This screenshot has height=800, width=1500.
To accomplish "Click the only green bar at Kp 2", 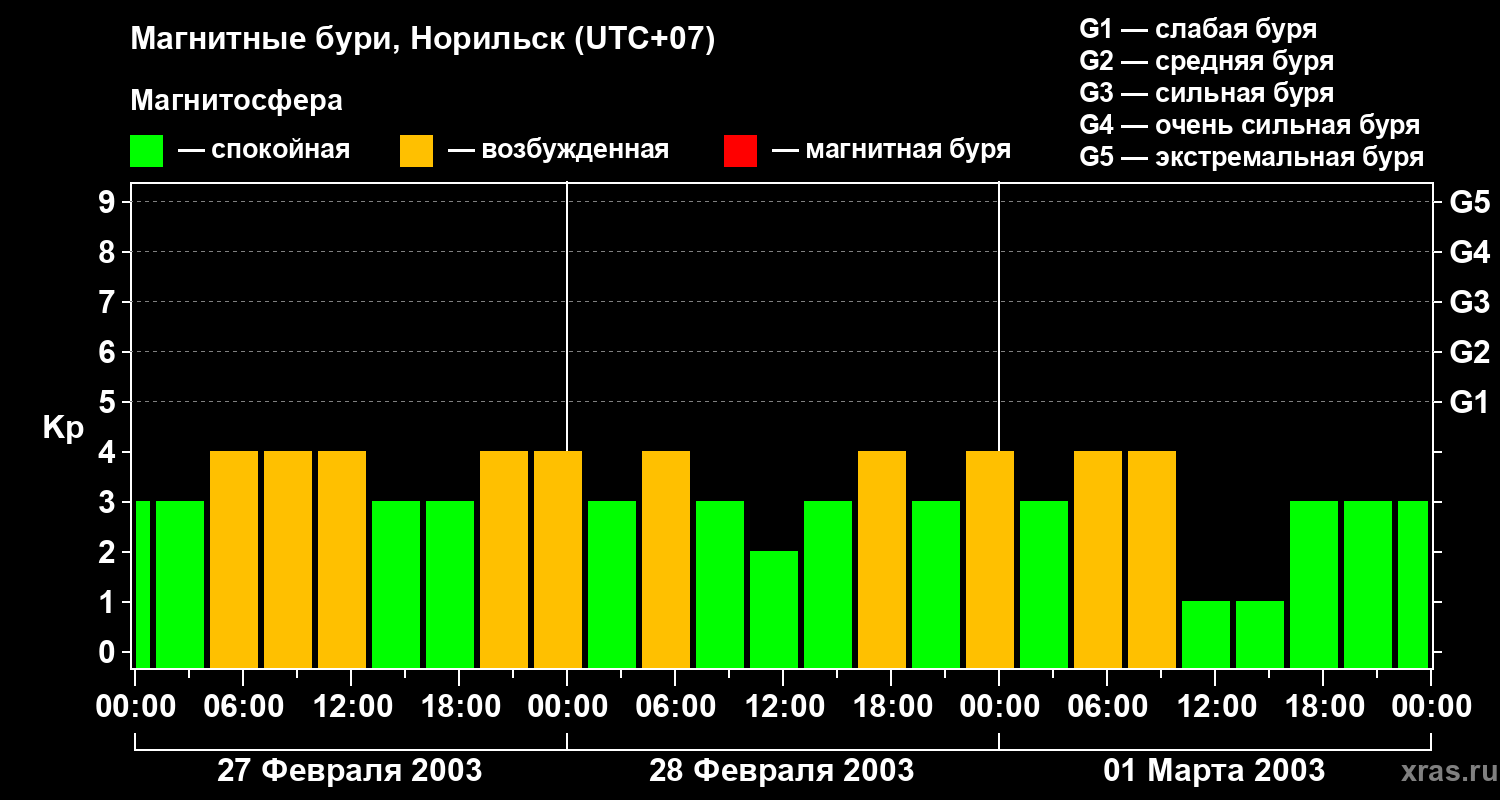I will tap(774, 608).
